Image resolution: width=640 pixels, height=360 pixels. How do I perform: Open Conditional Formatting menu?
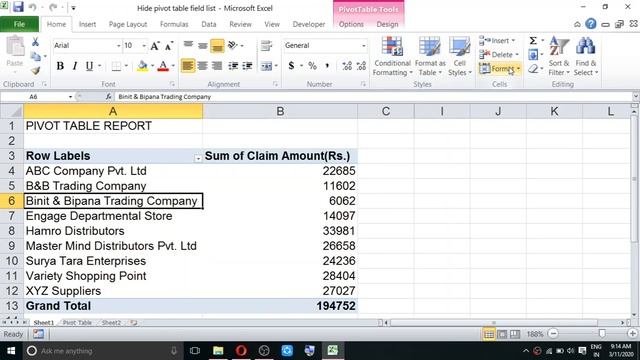point(392,56)
